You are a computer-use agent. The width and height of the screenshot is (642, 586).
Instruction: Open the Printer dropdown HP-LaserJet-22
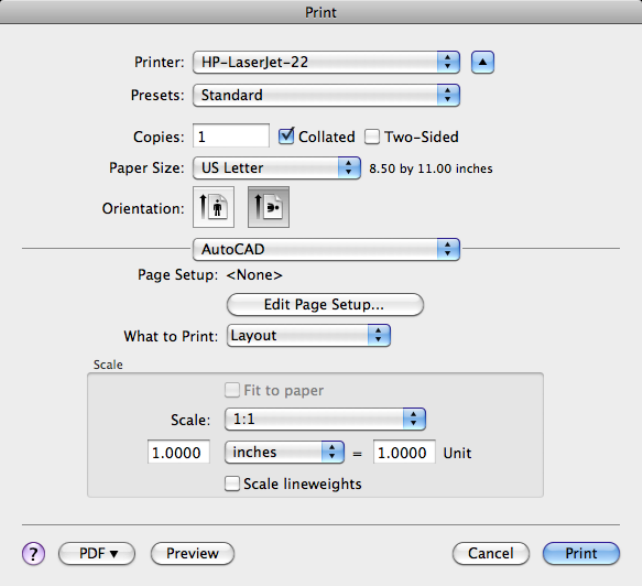click(326, 62)
